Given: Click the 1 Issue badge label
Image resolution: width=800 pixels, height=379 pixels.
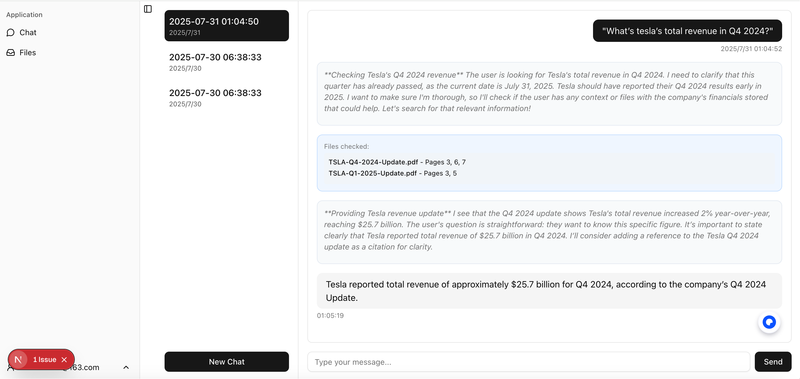Looking at the screenshot, I should 44,360.
